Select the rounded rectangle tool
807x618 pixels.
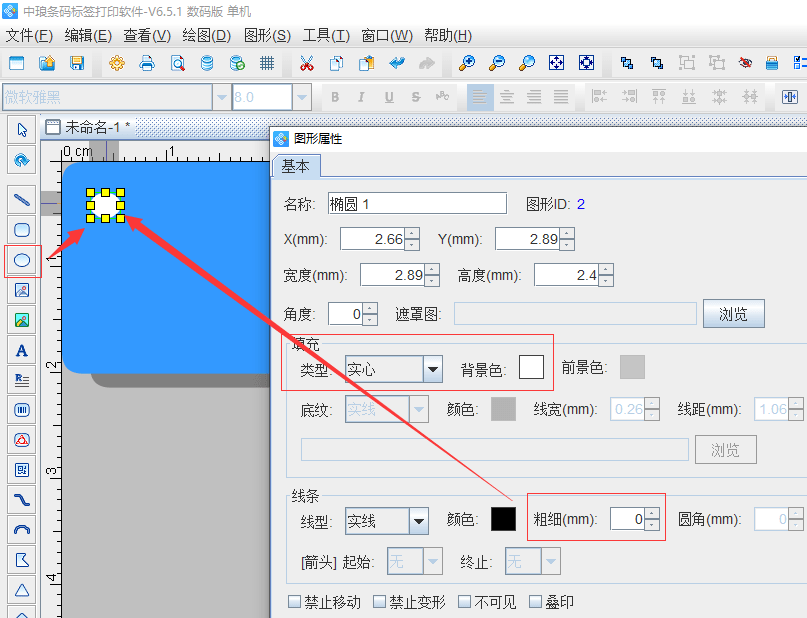[22, 229]
